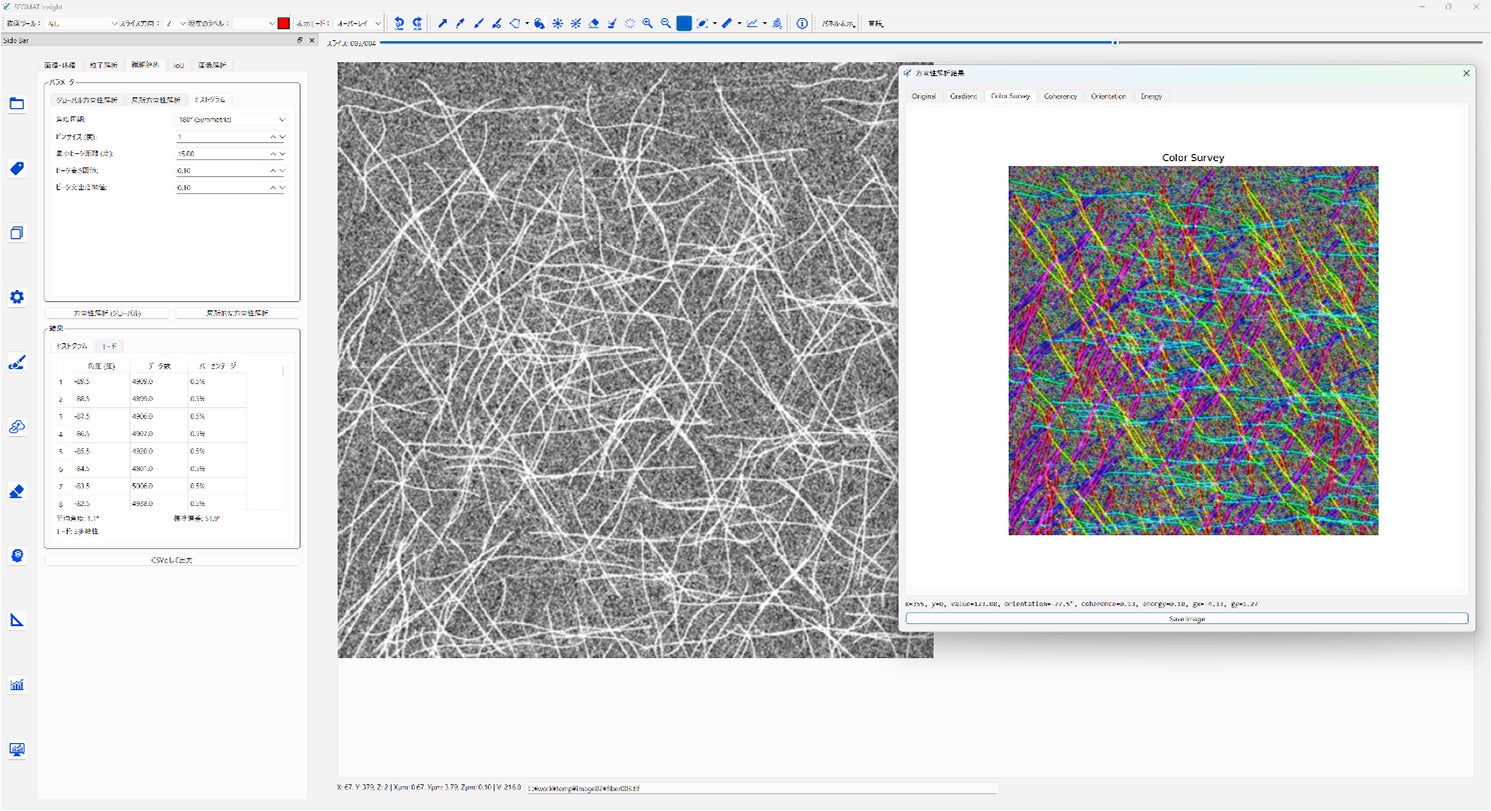Click the bar chart icon in sidebar
The image size is (1491, 811).
click(x=17, y=685)
